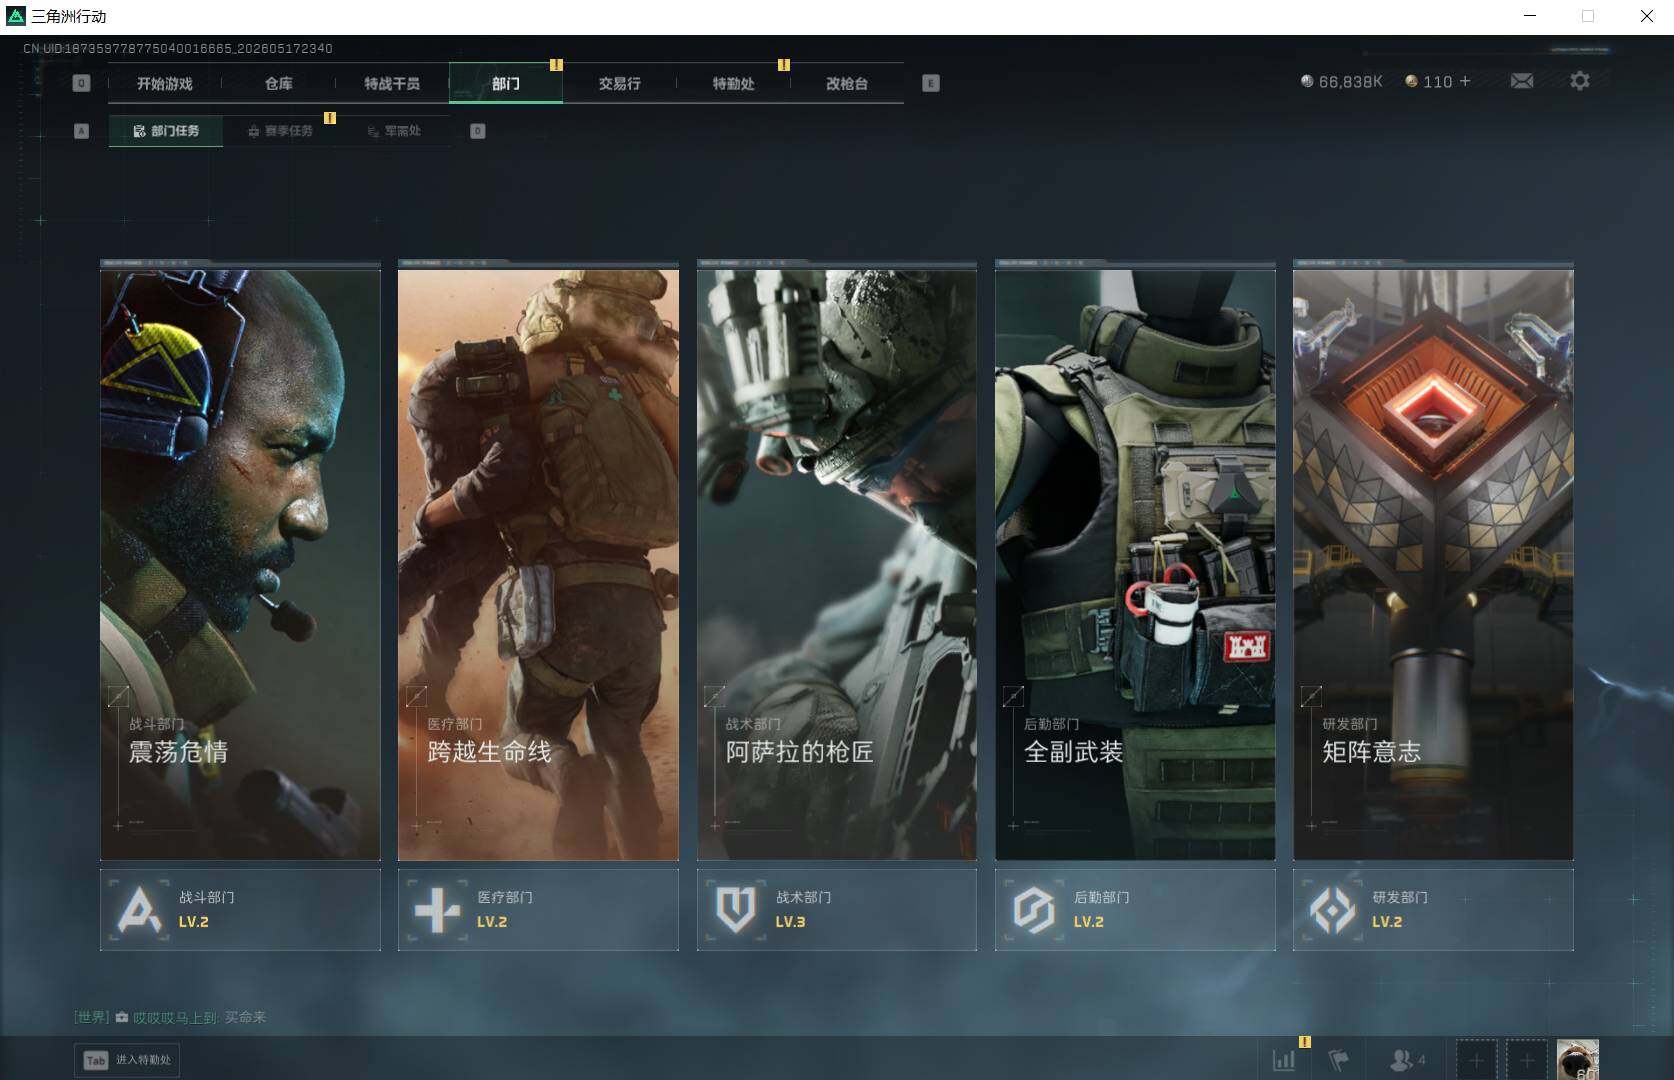Open the 全副武装 mission card

[1135, 563]
